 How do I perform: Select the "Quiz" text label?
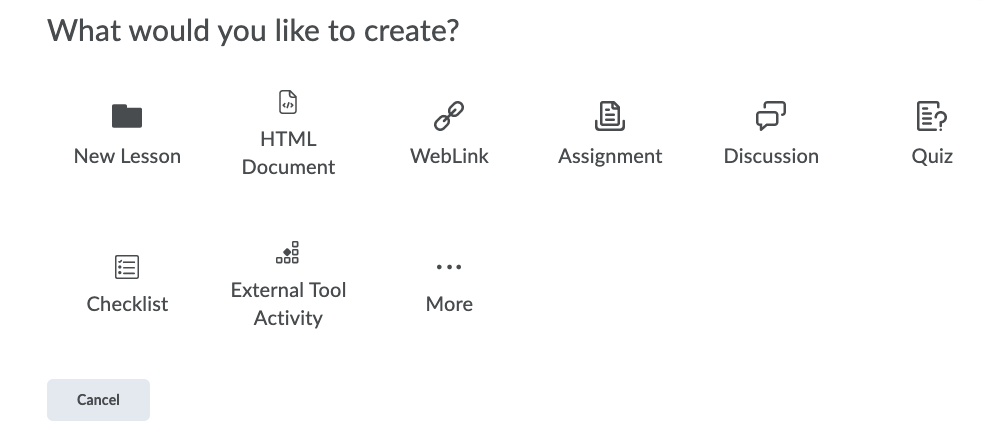pyautogui.click(x=932, y=156)
